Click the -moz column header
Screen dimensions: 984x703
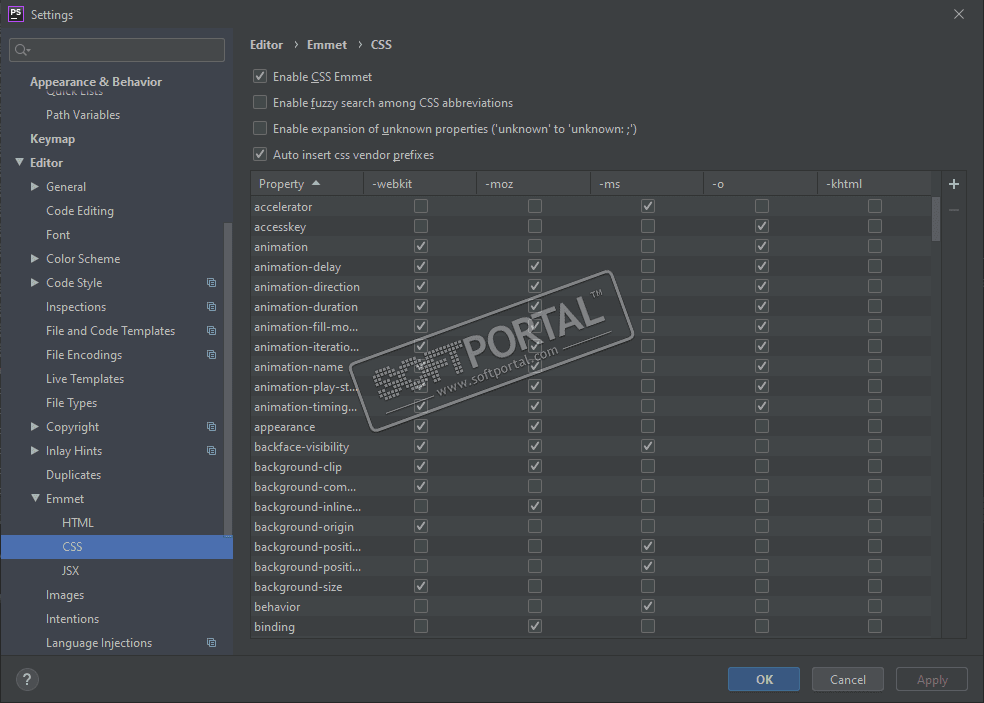[533, 184]
